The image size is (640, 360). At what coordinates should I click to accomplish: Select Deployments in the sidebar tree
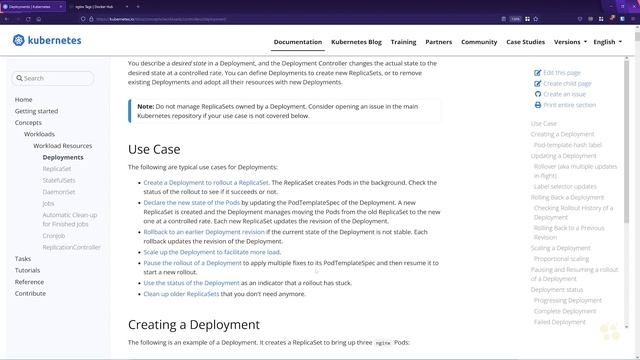click(x=63, y=157)
